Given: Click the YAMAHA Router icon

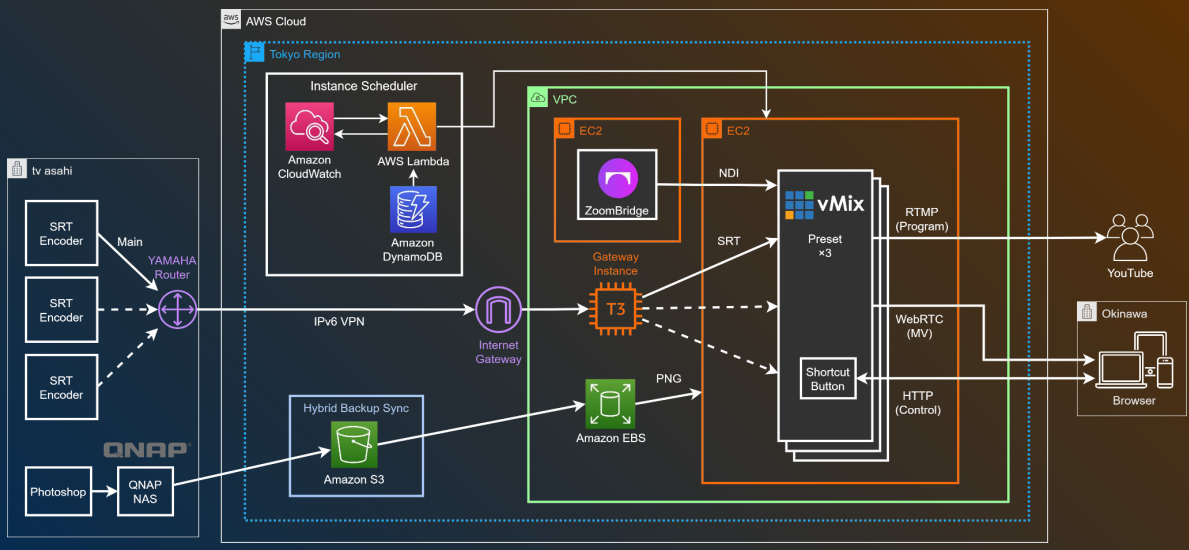Looking at the screenshot, I should click(177, 310).
